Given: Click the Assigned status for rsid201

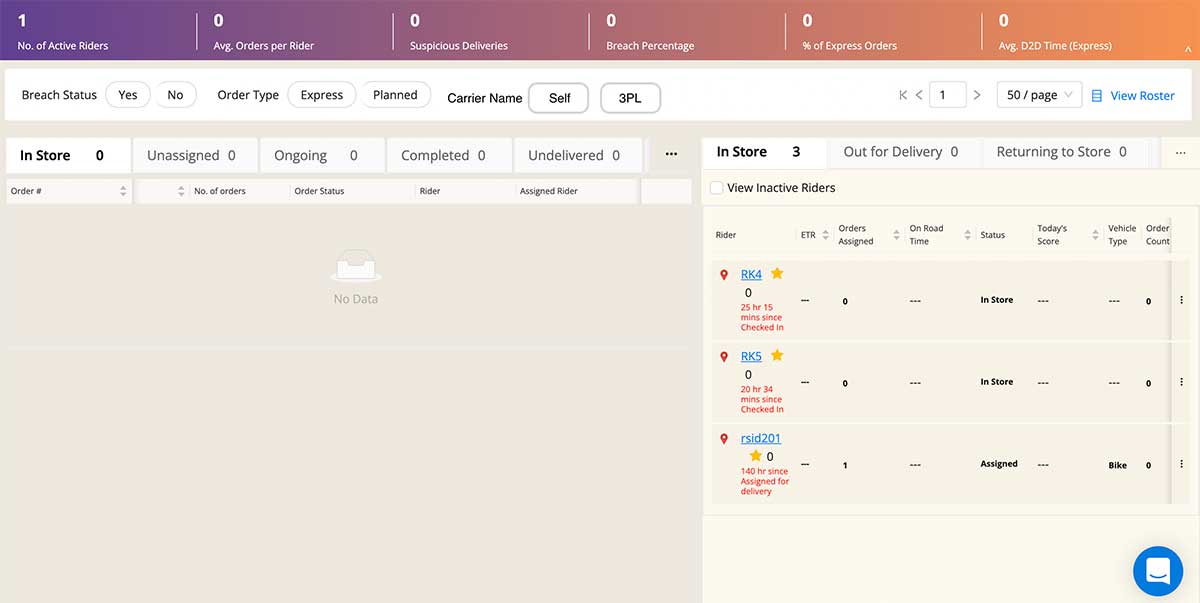Looking at the screenshot, I should click(999, 464).
